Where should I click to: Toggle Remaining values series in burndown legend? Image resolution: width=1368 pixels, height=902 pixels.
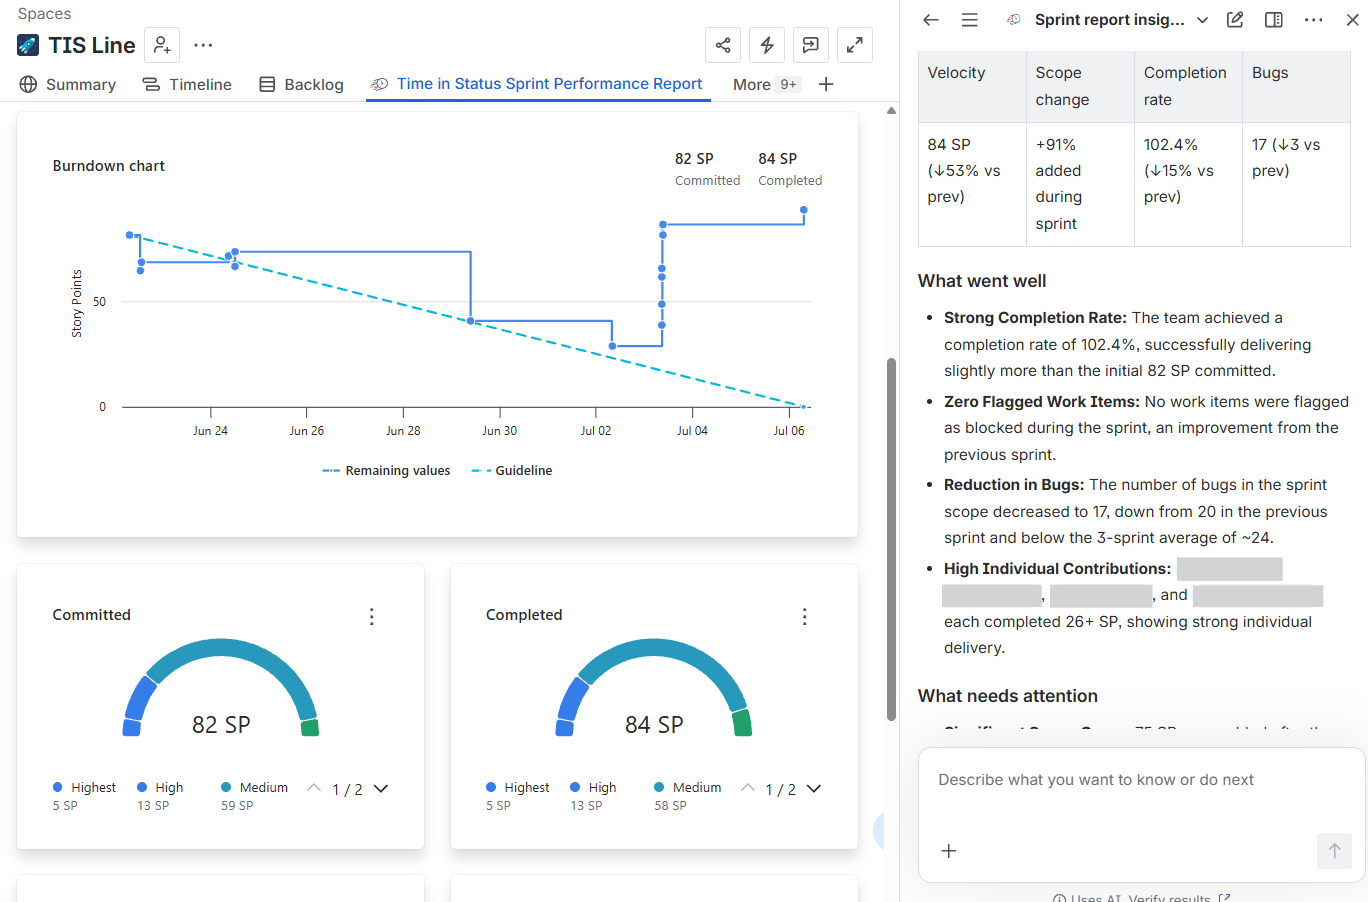[386, 471]
